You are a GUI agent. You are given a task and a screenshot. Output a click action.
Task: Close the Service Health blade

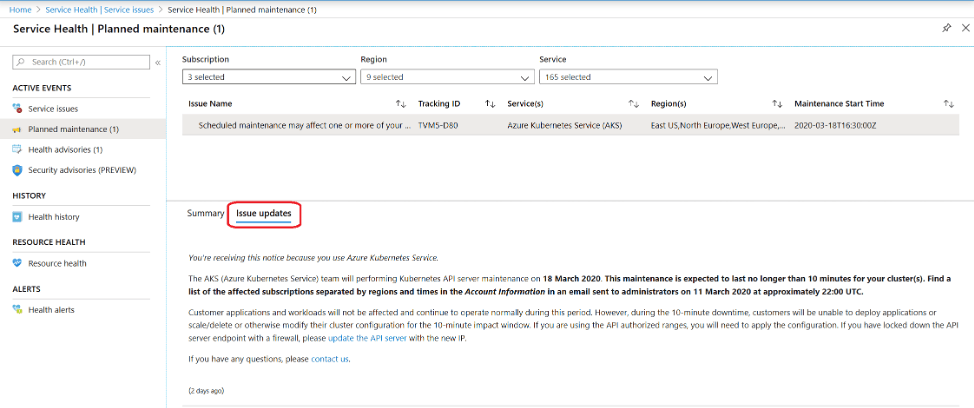(x=965, y=29)
